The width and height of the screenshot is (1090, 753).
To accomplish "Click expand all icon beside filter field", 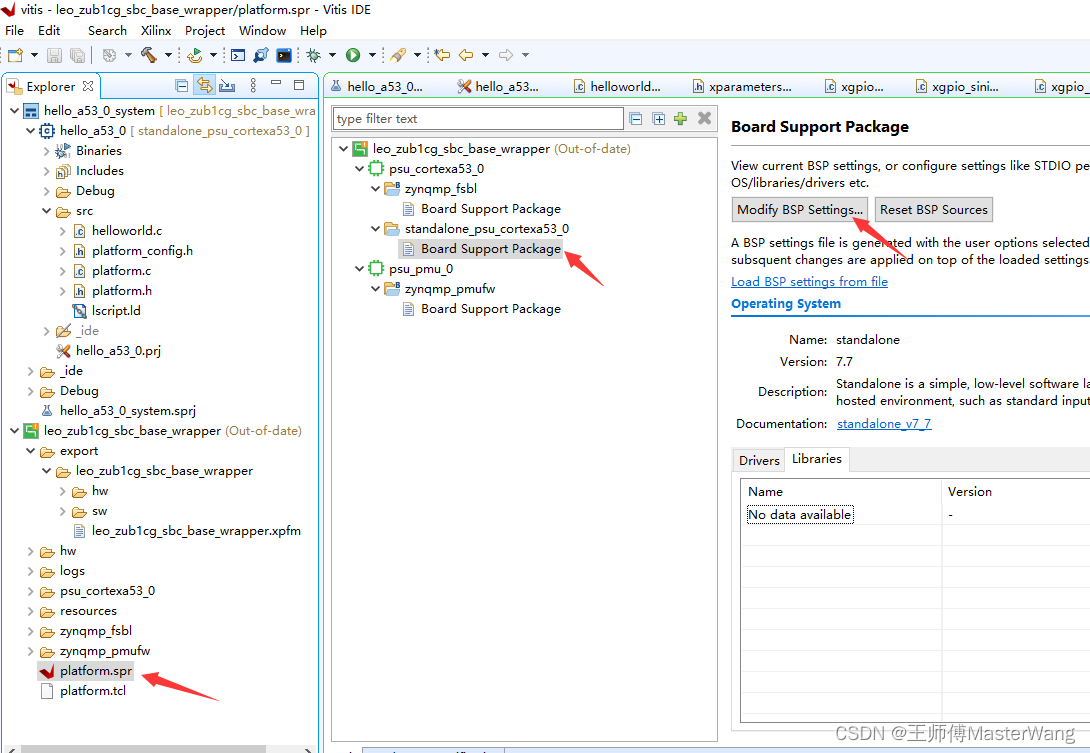I will point(658,118).
